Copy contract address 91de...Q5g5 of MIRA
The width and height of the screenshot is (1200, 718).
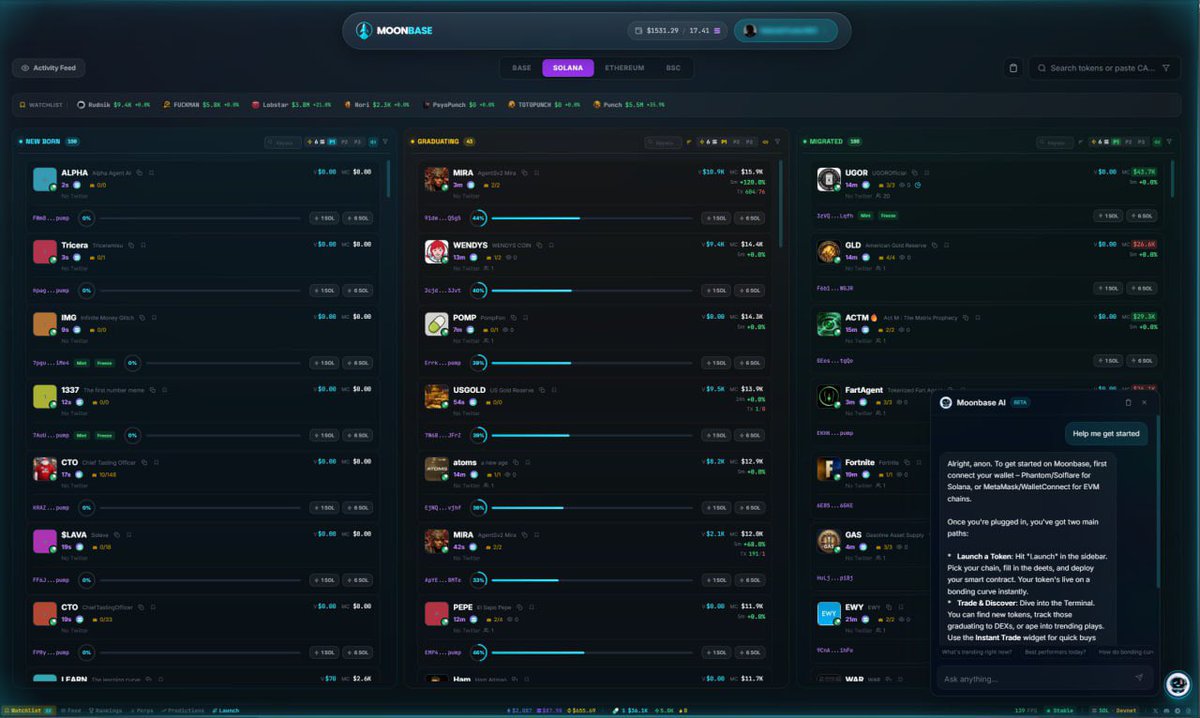pyautogui.click(x=443, y=217)
